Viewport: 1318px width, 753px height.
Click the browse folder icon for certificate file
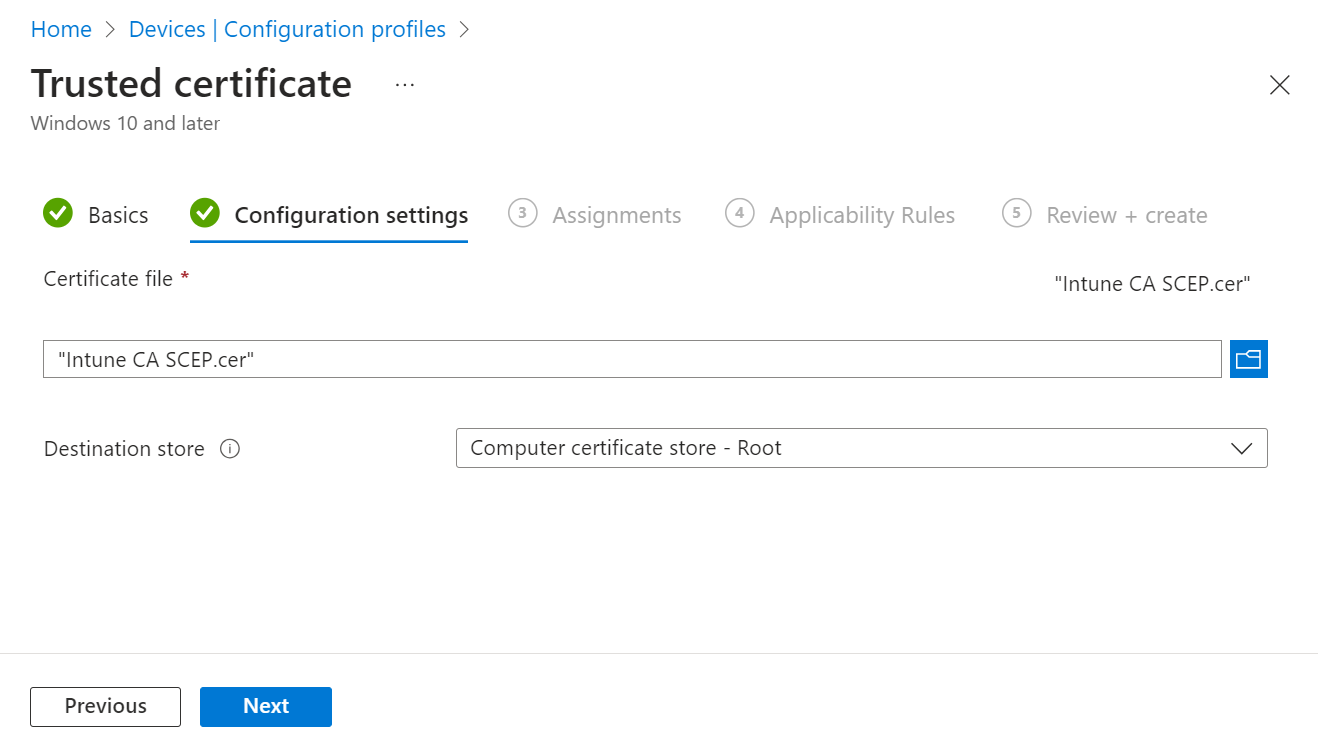point(1248,359)
